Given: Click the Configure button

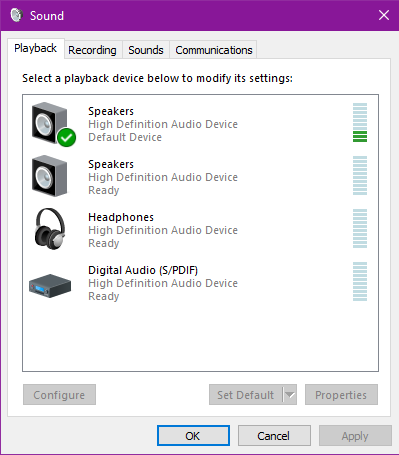Looking at the screenshot, I should point(59,395).
